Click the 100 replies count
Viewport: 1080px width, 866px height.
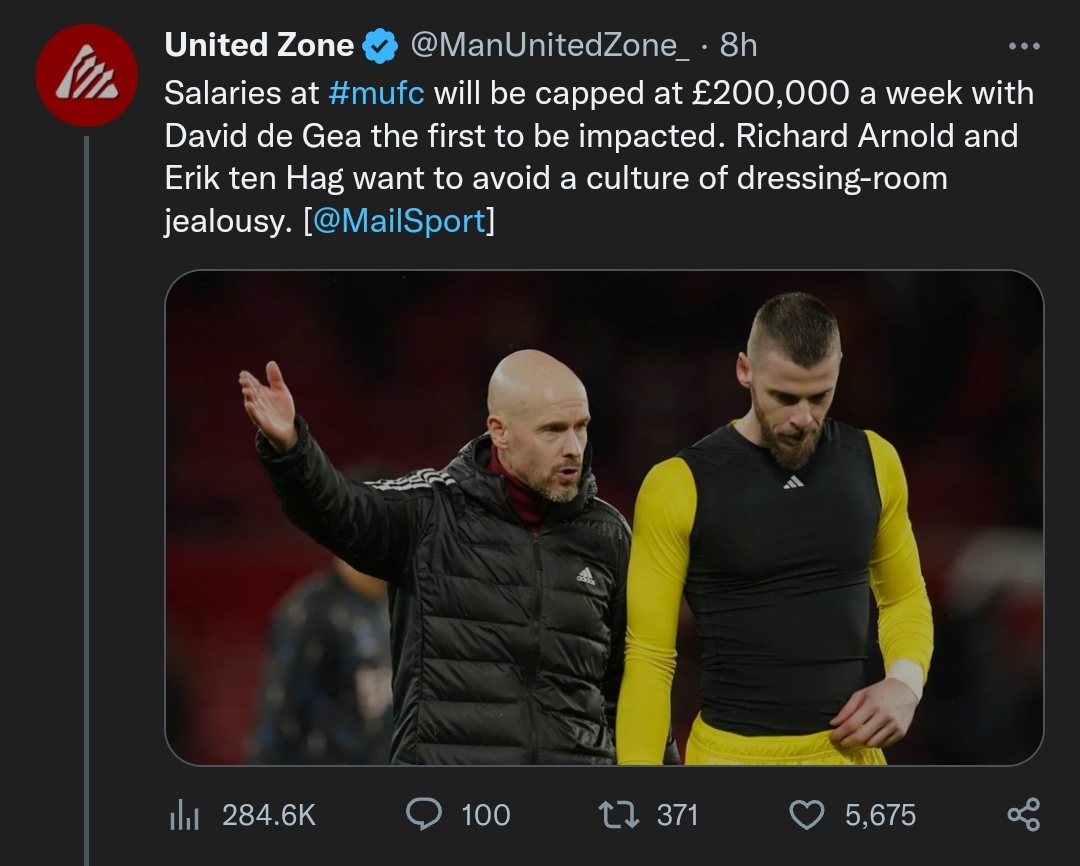click(x=485, y=815)
